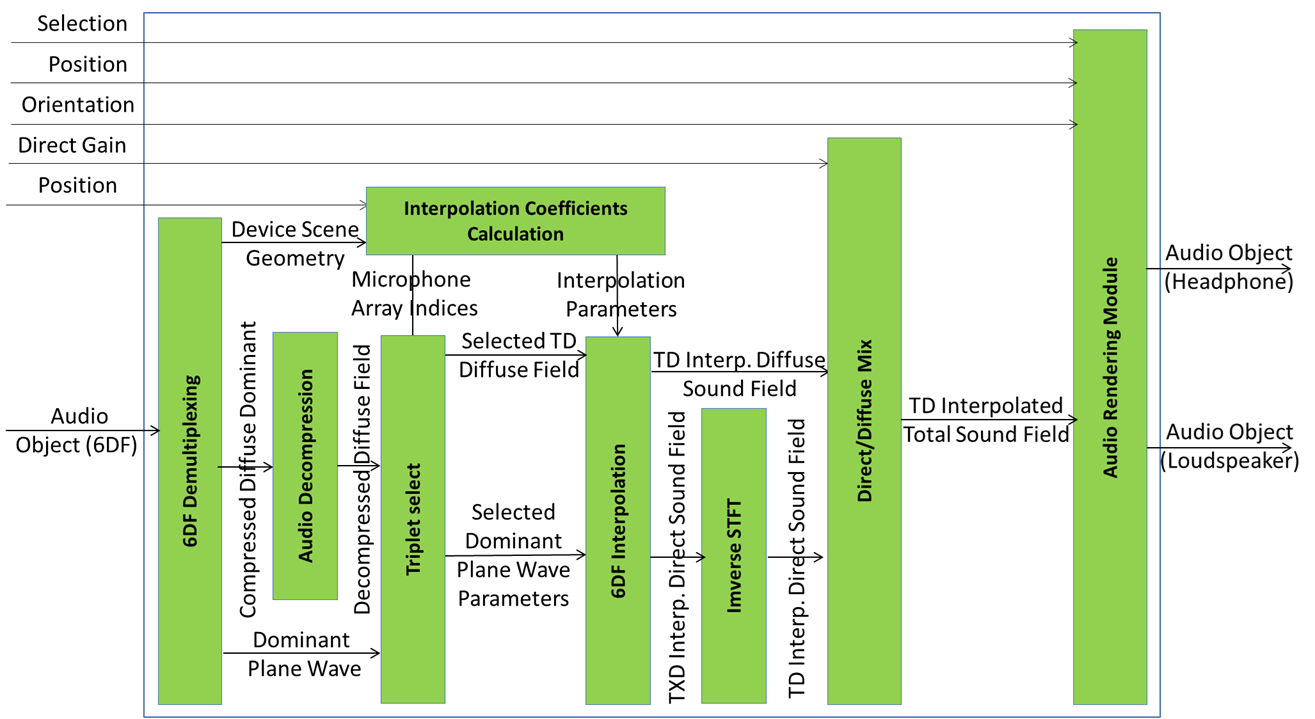Select the Selected TD Diffuse Field label
Image resolution: width=1315 pixels, height=719 pixels.
(x=519, y=355)
